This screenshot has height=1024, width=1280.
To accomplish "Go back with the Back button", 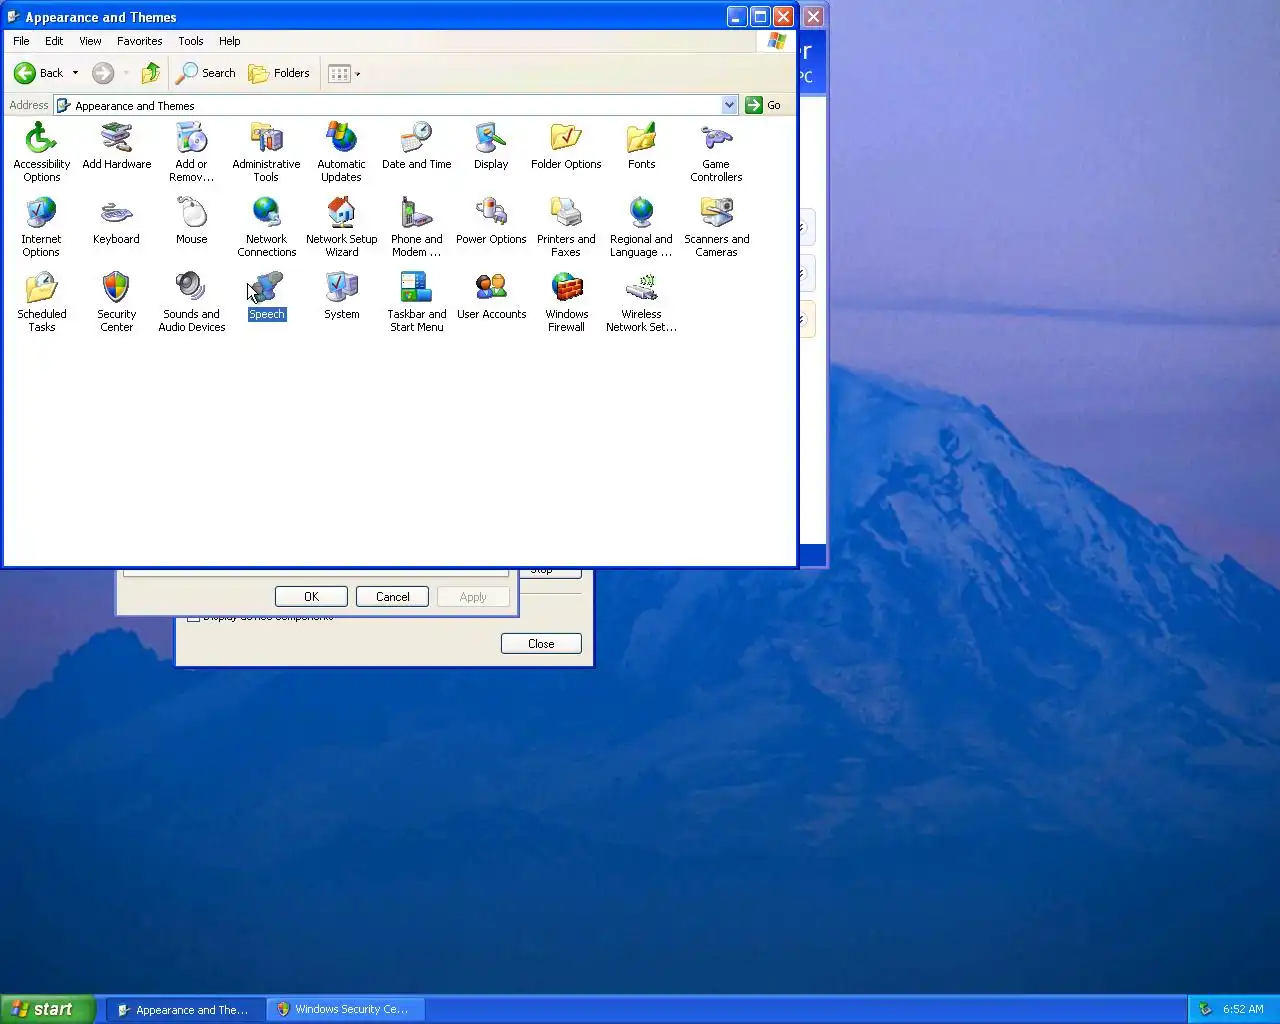I will 39,73.
